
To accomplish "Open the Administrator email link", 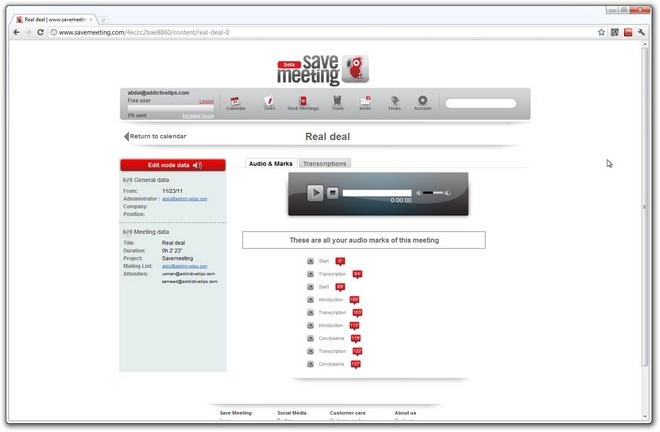I will [184, 199].
